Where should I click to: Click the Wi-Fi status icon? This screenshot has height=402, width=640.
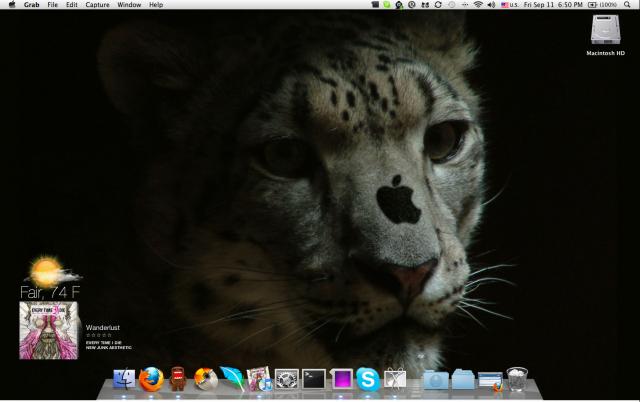pos(478,5)
